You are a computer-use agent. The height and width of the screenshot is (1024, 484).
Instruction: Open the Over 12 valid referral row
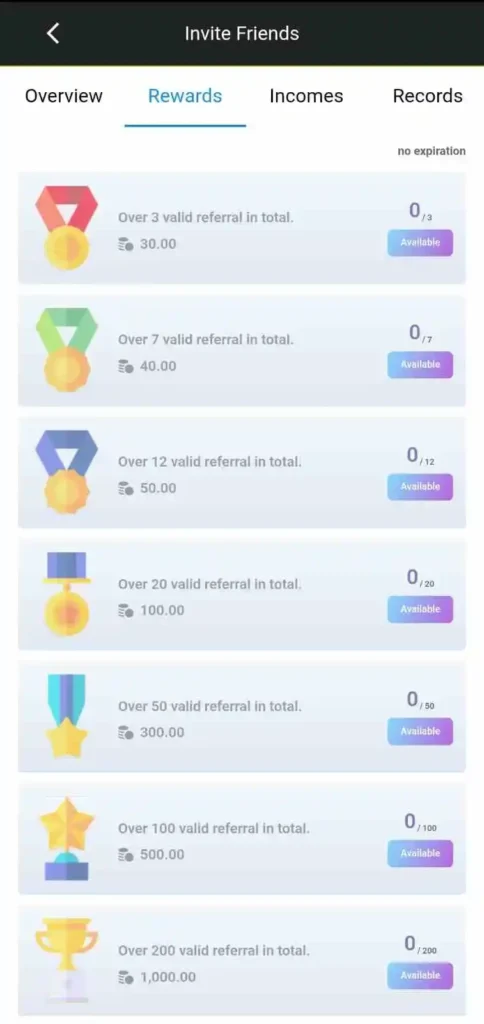click(242, 472)
